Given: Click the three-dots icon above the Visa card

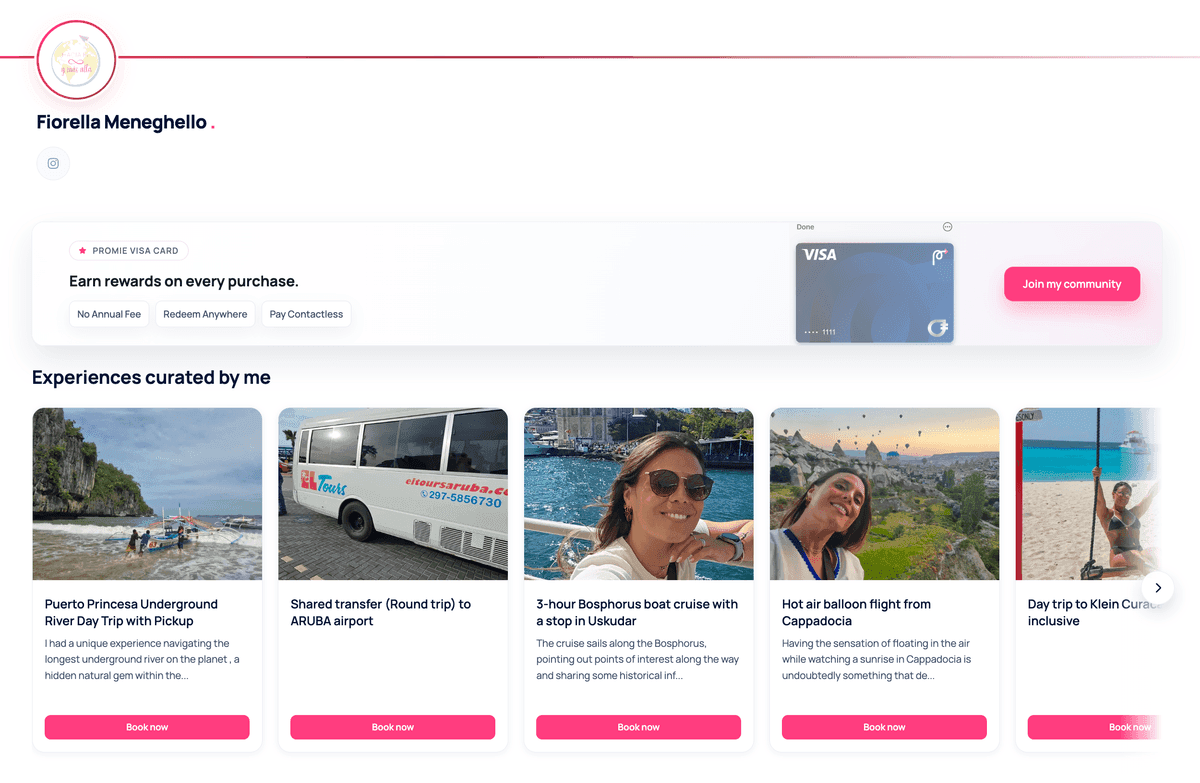Looking at the screenshot, I should tap(947, 227).
